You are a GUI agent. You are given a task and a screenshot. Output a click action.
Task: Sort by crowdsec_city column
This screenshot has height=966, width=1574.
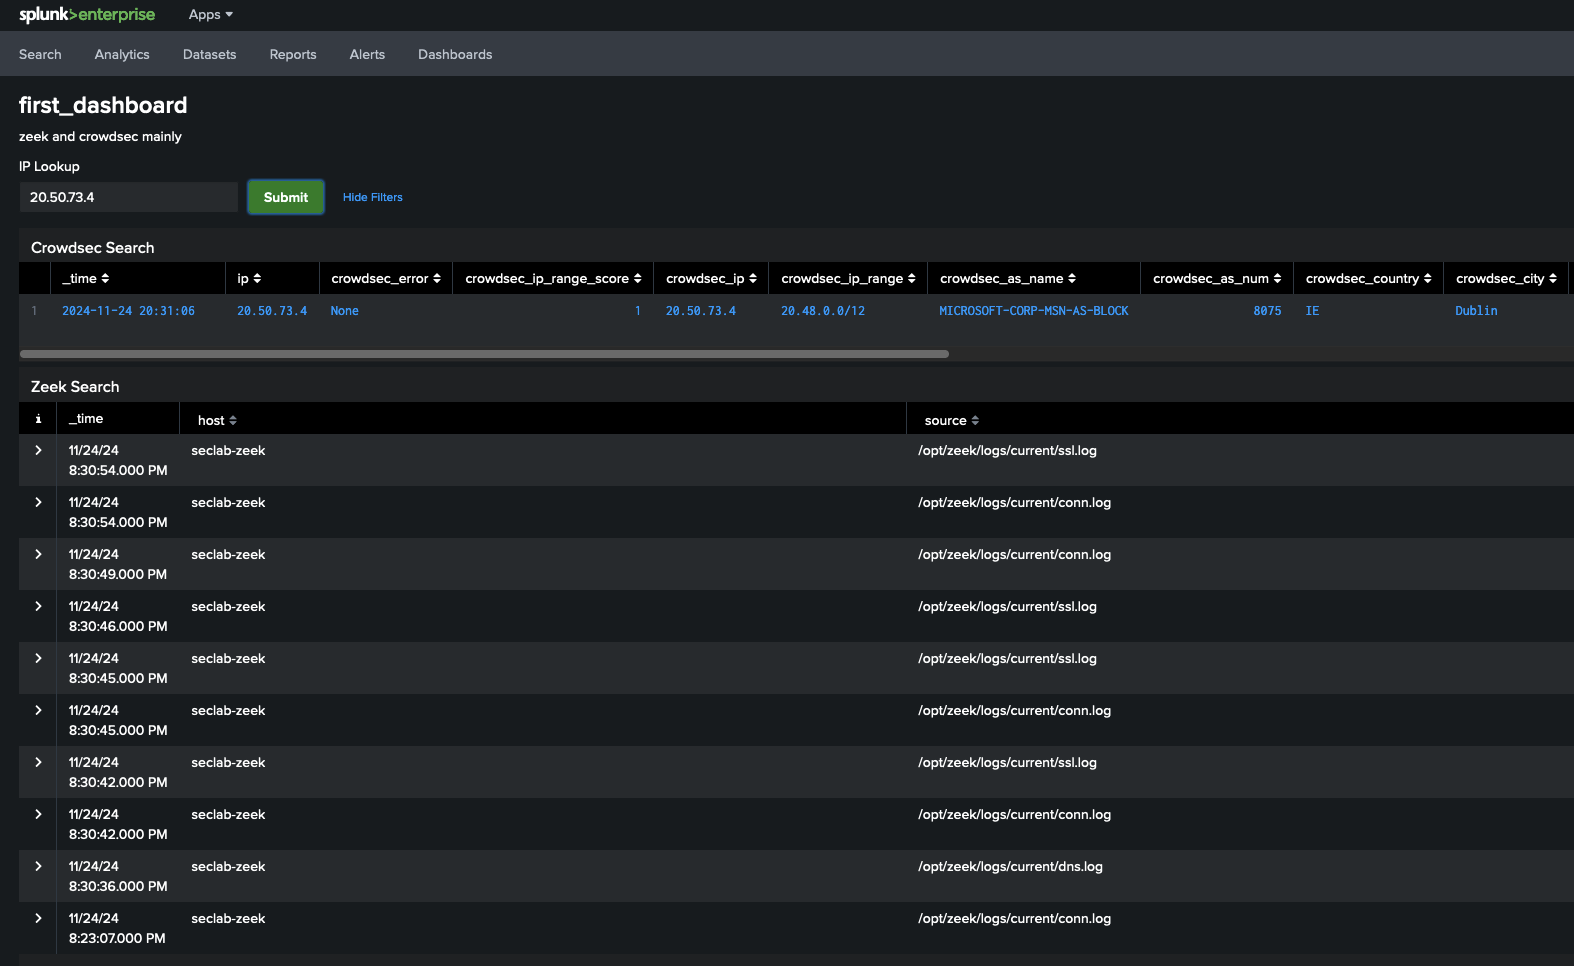[1506, 278]
